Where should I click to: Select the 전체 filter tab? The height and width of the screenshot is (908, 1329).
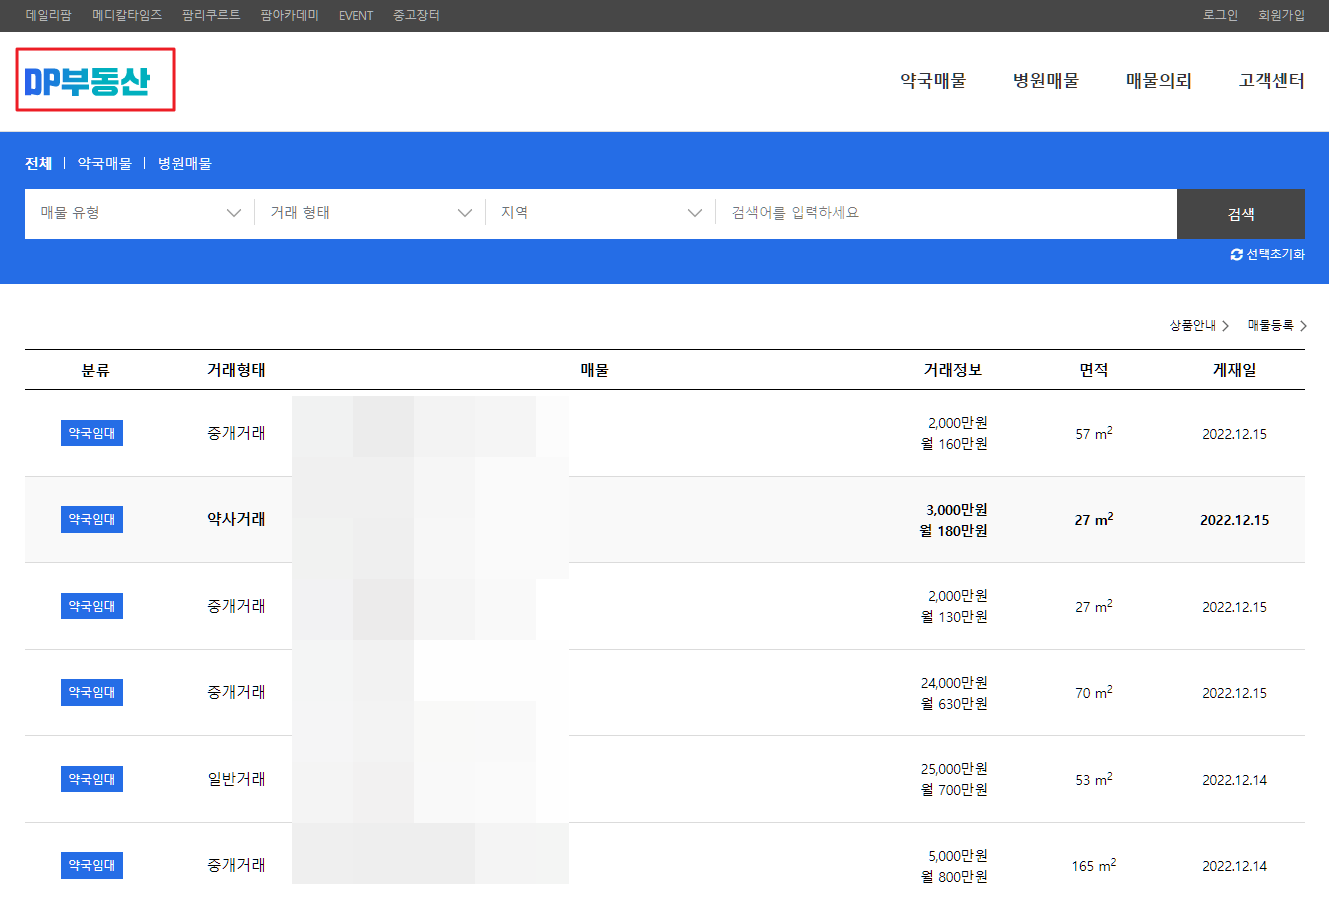39,163
